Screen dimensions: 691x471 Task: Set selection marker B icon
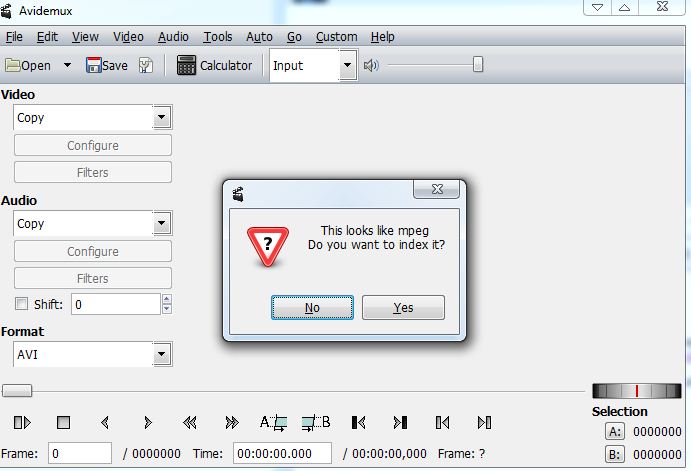point(315,423)
